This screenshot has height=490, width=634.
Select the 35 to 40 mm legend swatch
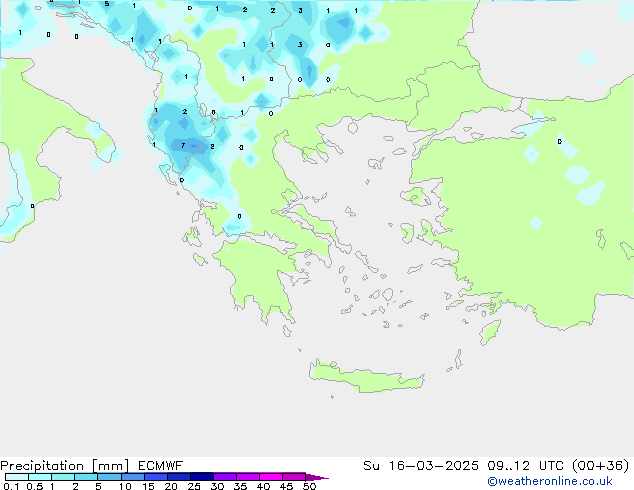[x=247, y=477]
